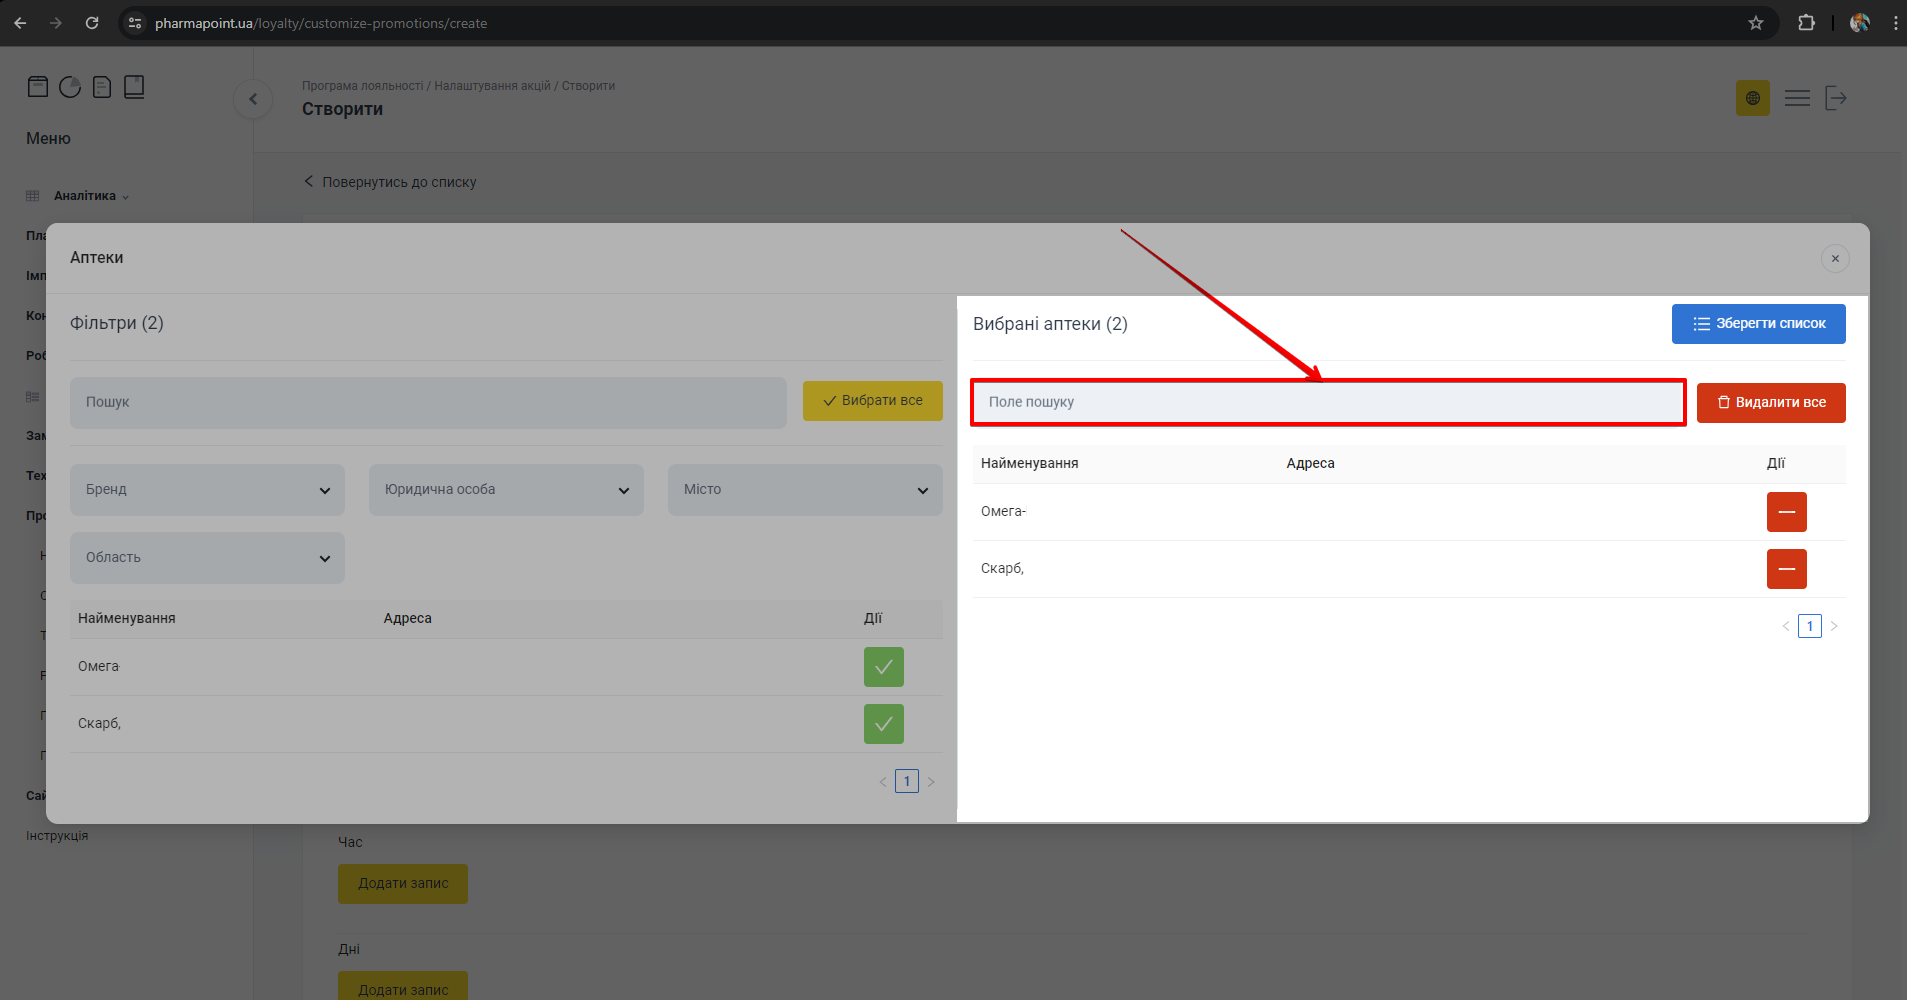
Task: Open the Місто dropdown filter
Action: coord(805,490)
